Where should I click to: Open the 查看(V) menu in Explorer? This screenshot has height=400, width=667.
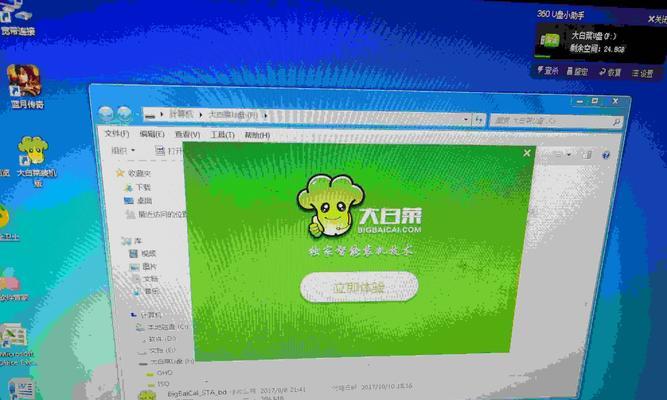tap(188, 134)
